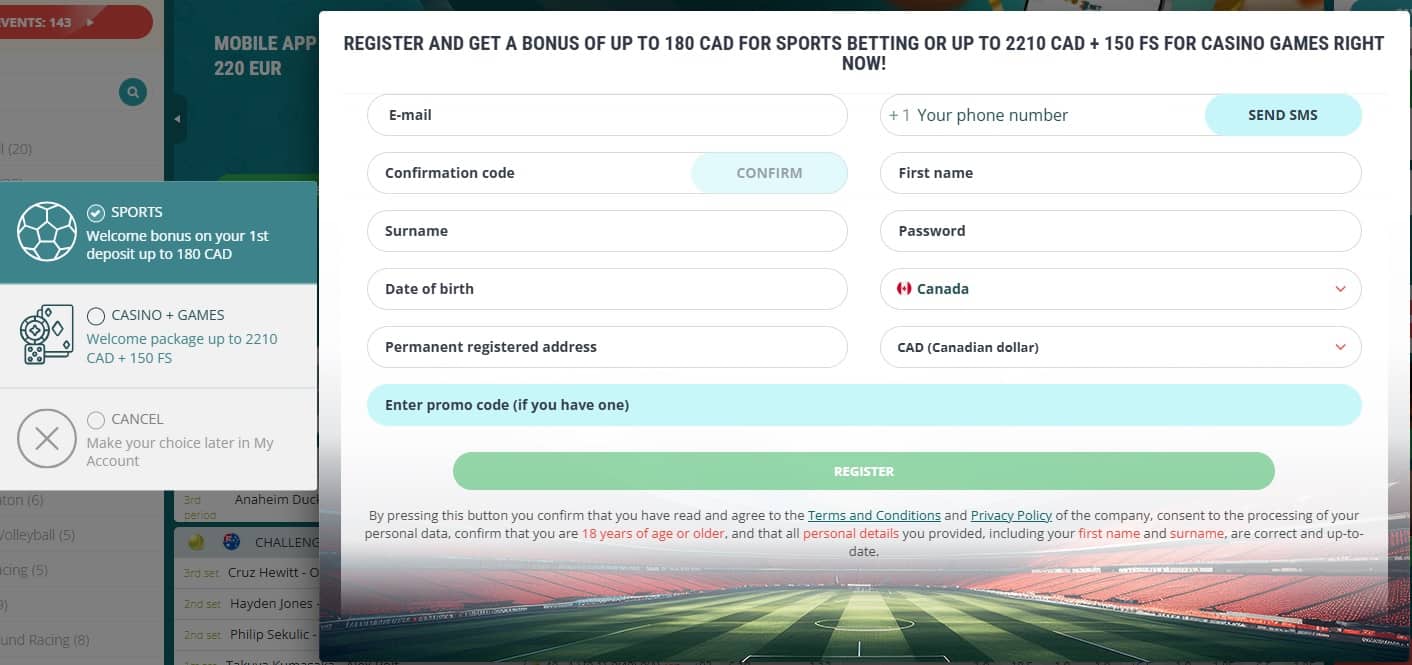Click the promo code input field
The height and width of the screenshot is (665, 1412).
click(864, 404)
